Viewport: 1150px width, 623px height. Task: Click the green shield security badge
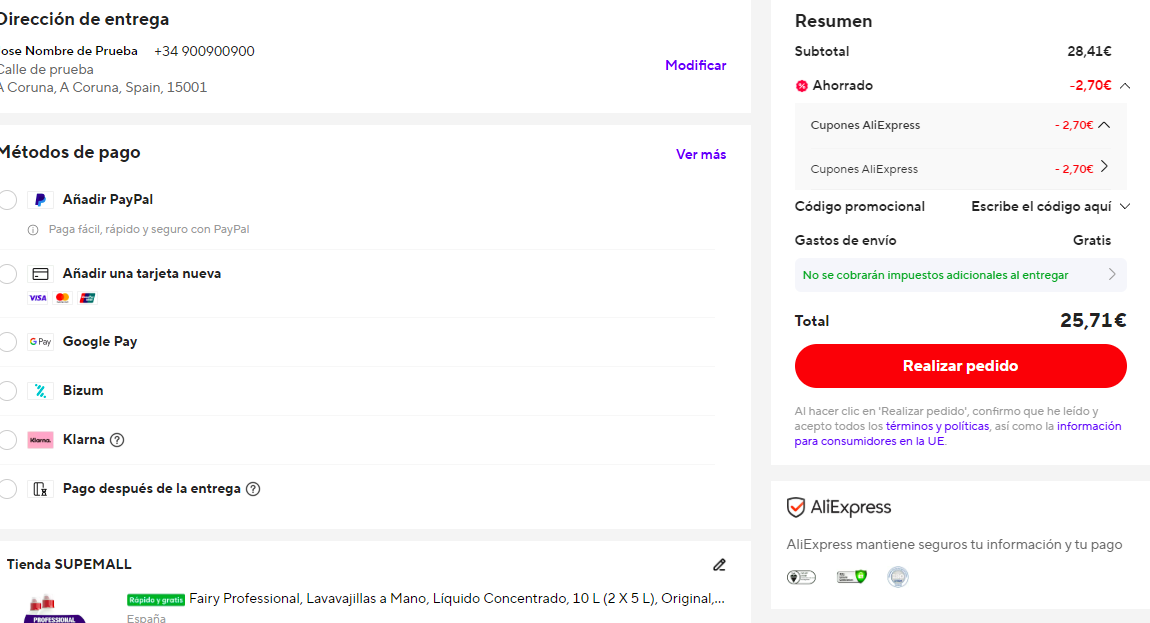[x=851, y=577]
